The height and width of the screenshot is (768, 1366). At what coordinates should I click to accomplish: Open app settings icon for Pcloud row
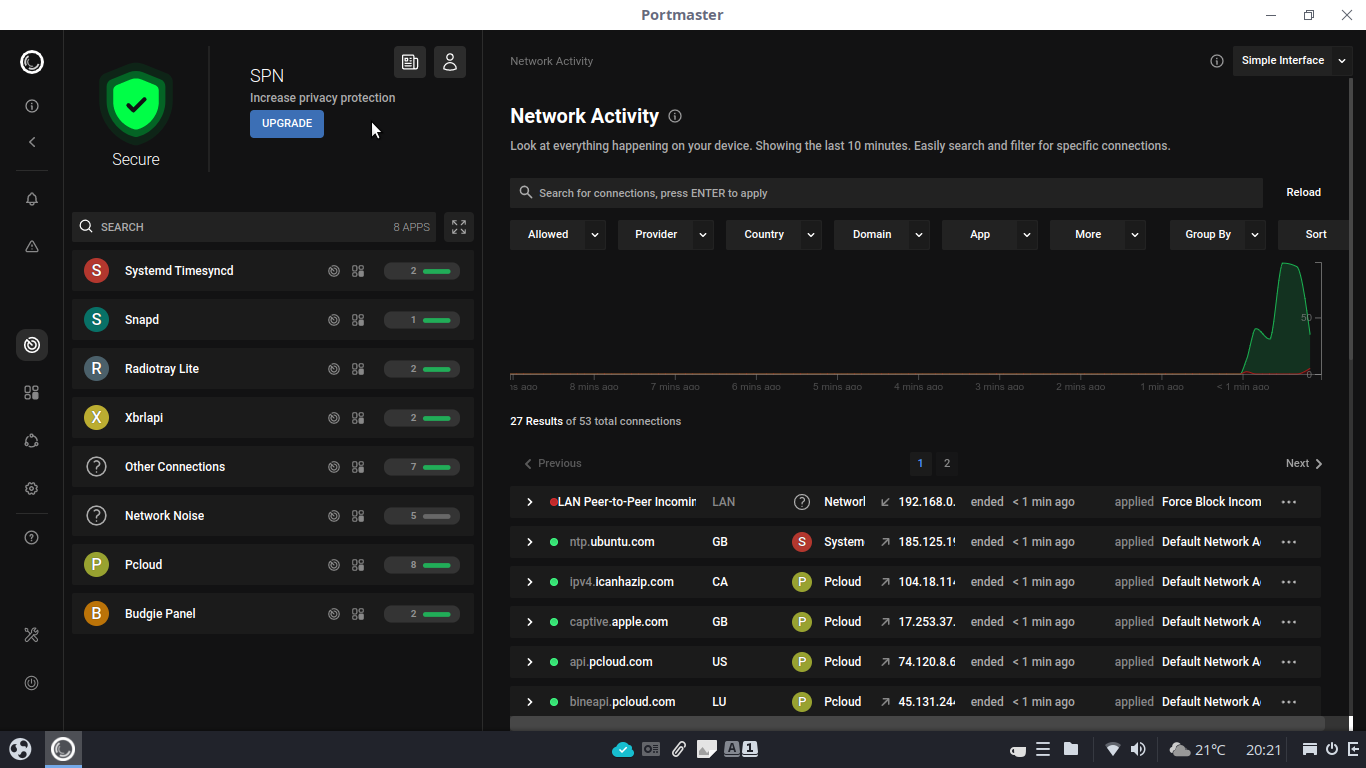point(358,565)
